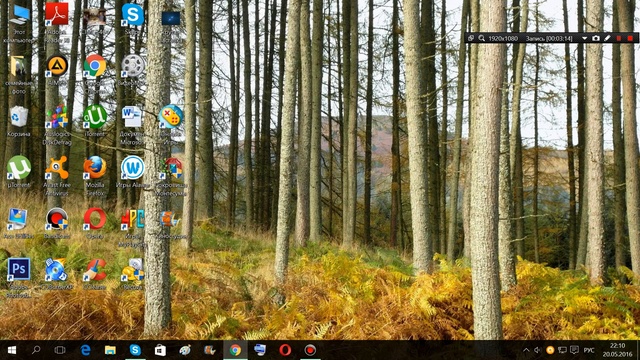Switch input language via РУС indicator

(x=589, y=350)
